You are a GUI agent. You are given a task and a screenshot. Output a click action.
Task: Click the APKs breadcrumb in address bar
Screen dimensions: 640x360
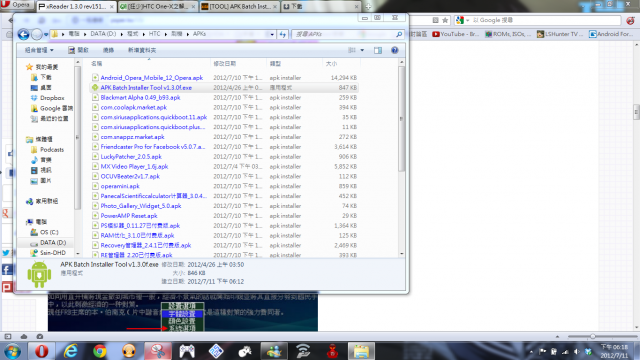tap(199, 34)
